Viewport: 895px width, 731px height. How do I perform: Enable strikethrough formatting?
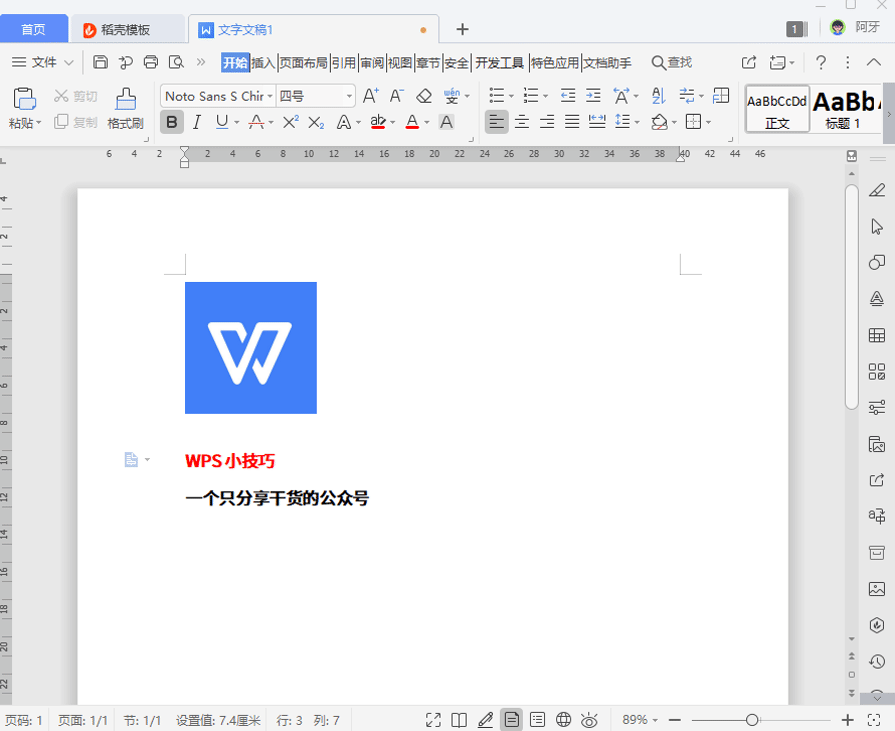258,121
